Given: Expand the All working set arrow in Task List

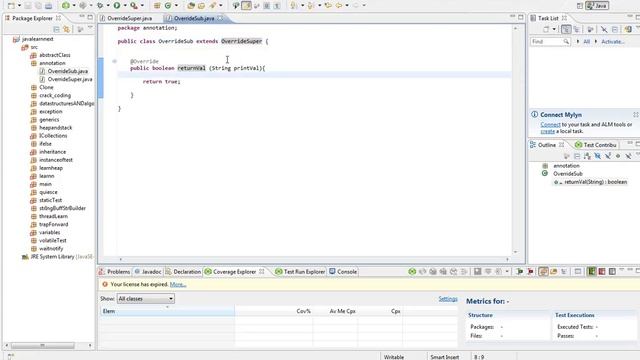Looking at the screenshot, I should (x=578, y=42).
